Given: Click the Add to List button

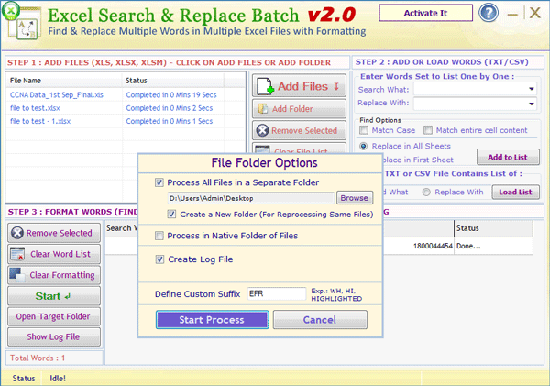Looking at the screenshot, I should tap(508, 157).
